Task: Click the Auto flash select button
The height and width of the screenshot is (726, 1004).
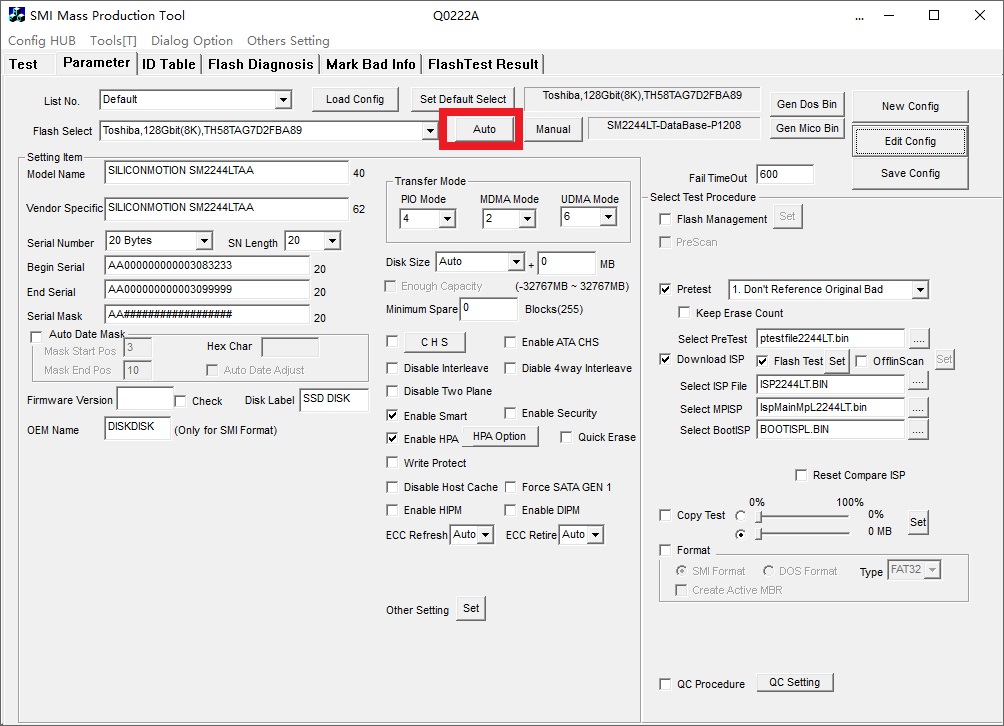Action: point(484,130)
